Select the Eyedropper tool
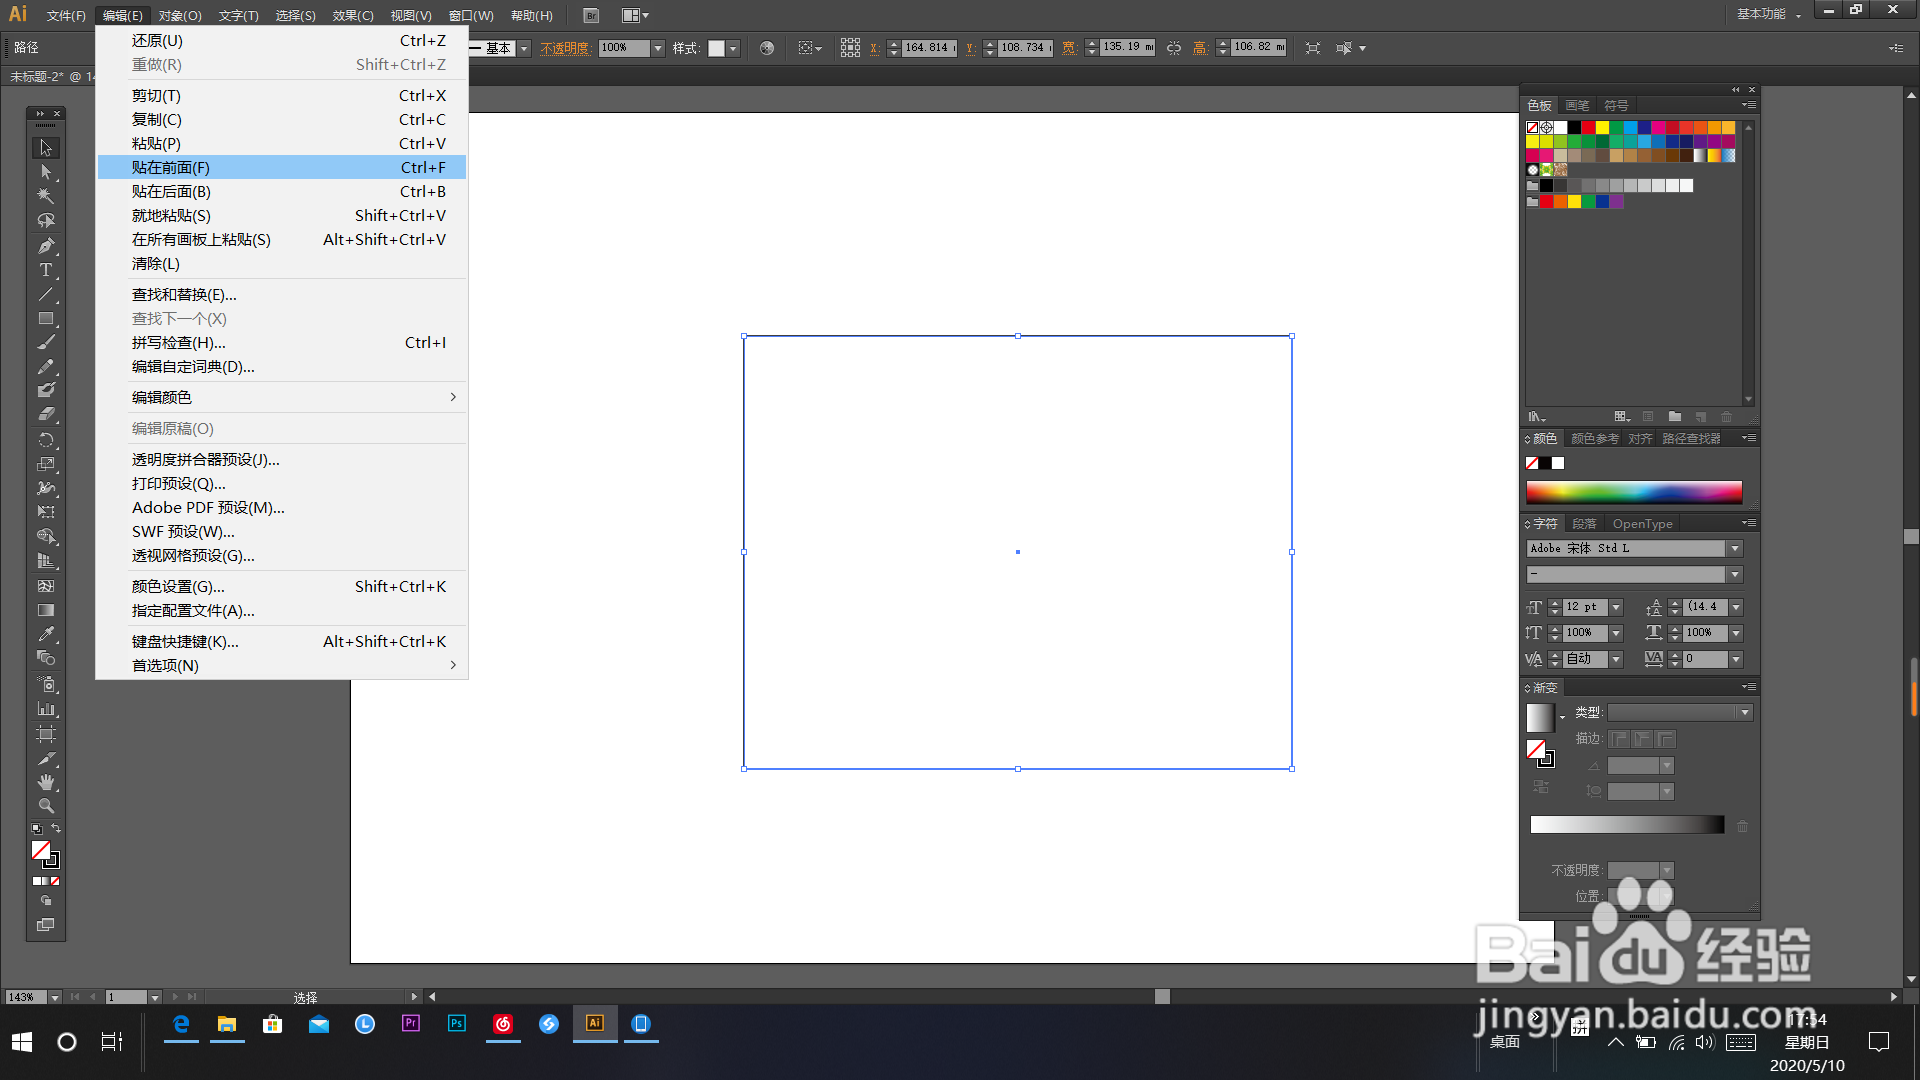The height and width of the screenshot is (1080, 1920). pyautogui.click(x=45, y=634)
